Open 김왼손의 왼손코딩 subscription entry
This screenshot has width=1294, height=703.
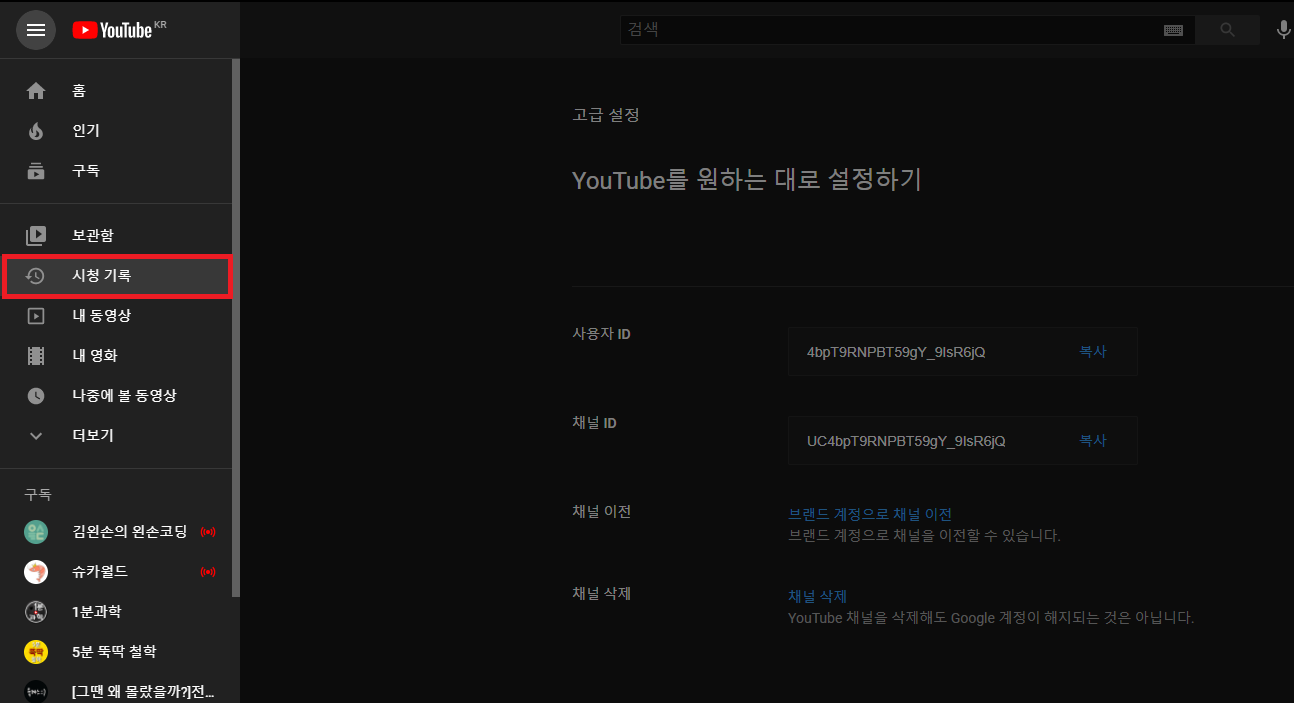coord(117,532)
